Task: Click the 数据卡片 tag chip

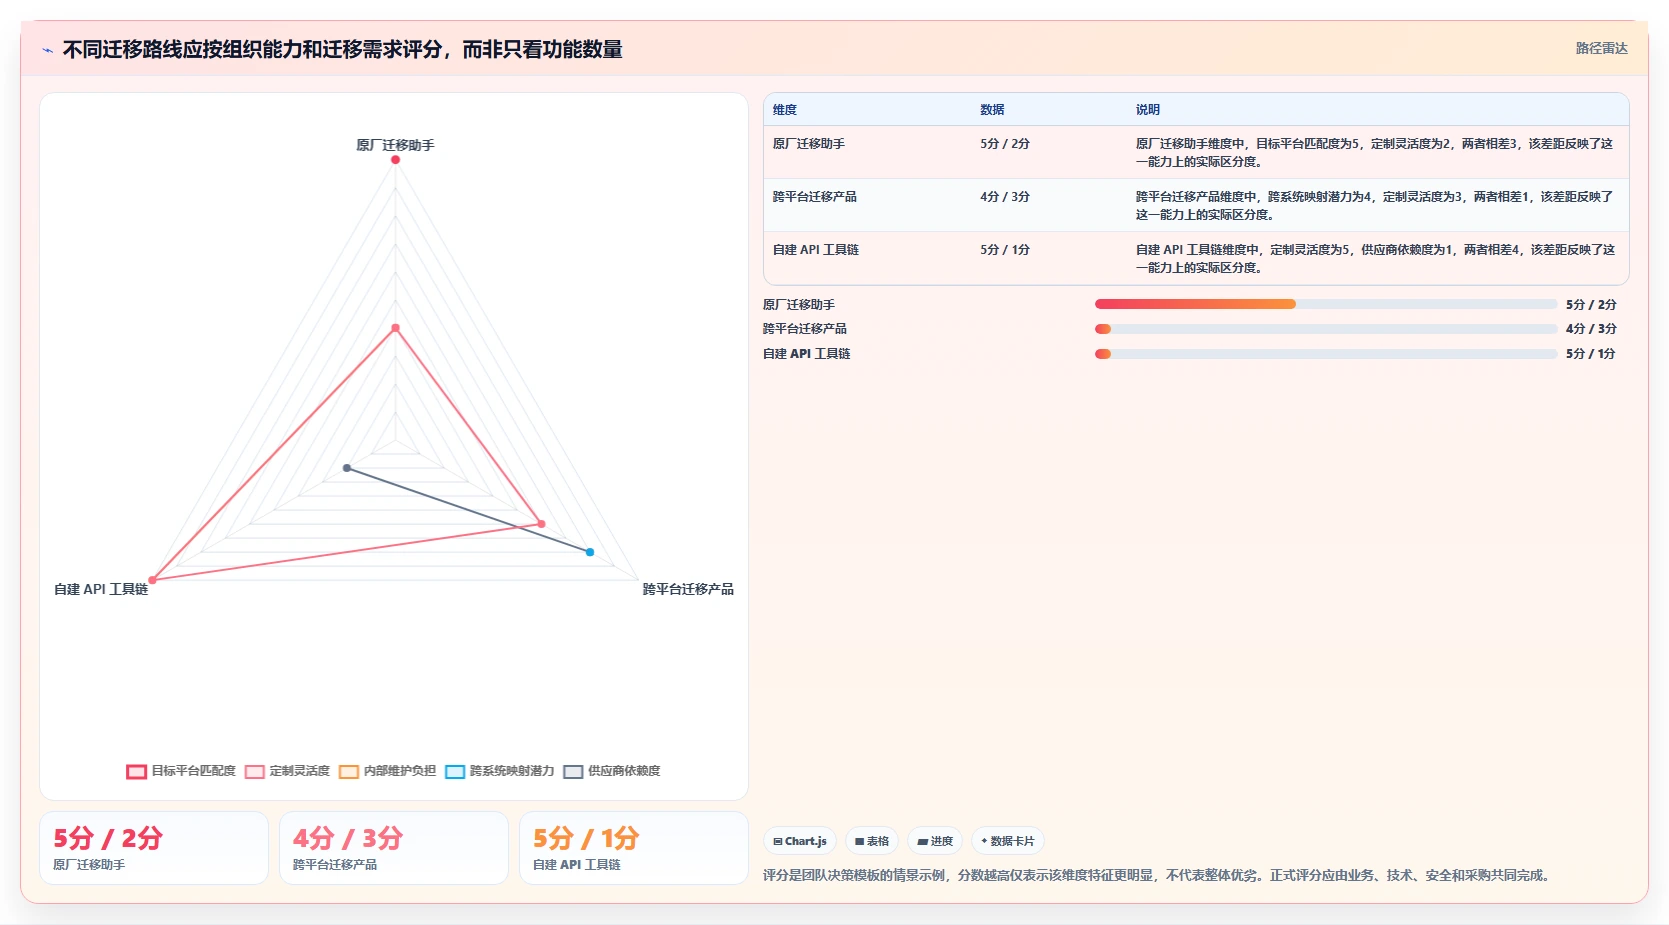Action: pos(1008,841)
